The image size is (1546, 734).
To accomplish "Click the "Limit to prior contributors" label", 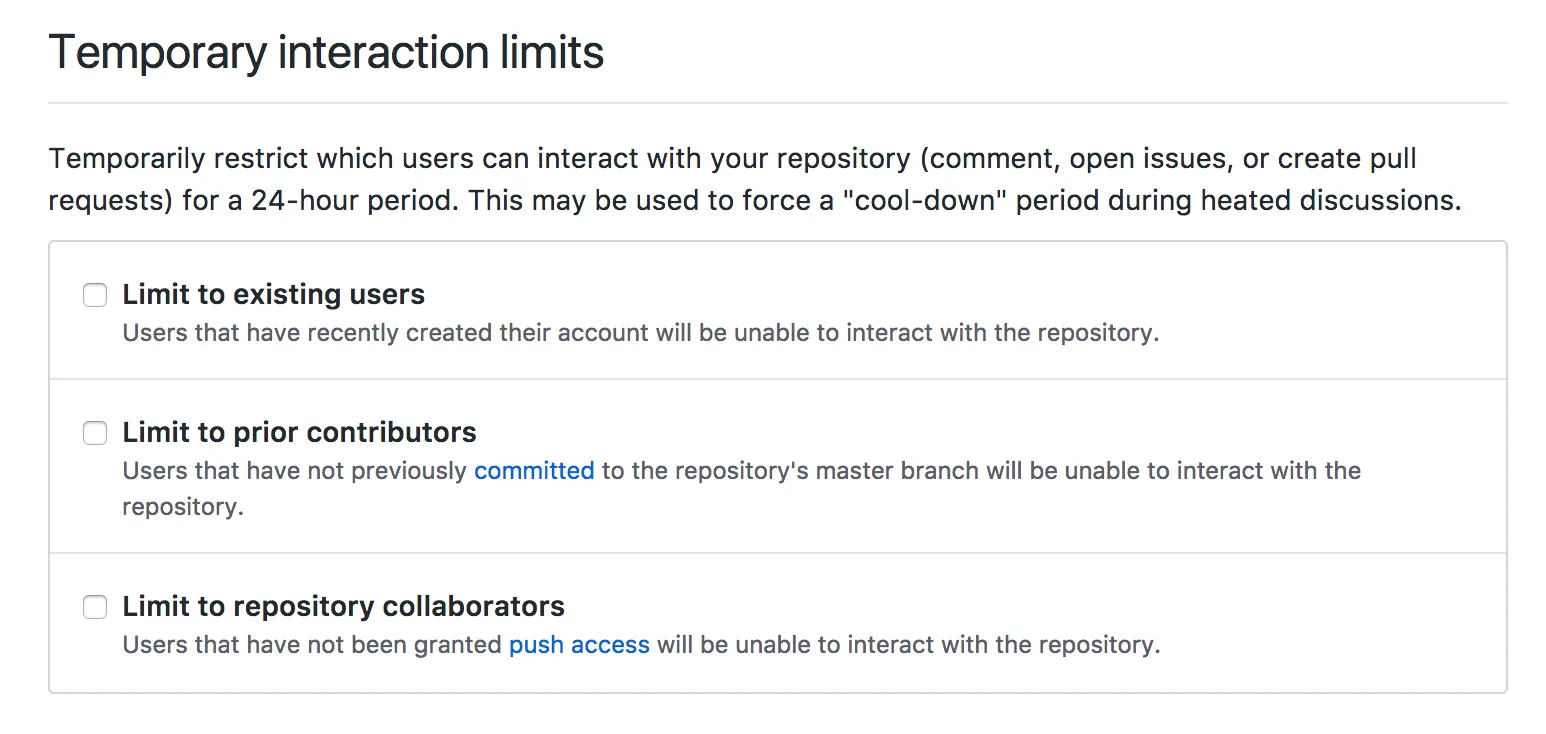I will pyautogui.click(x=299, y=433).
